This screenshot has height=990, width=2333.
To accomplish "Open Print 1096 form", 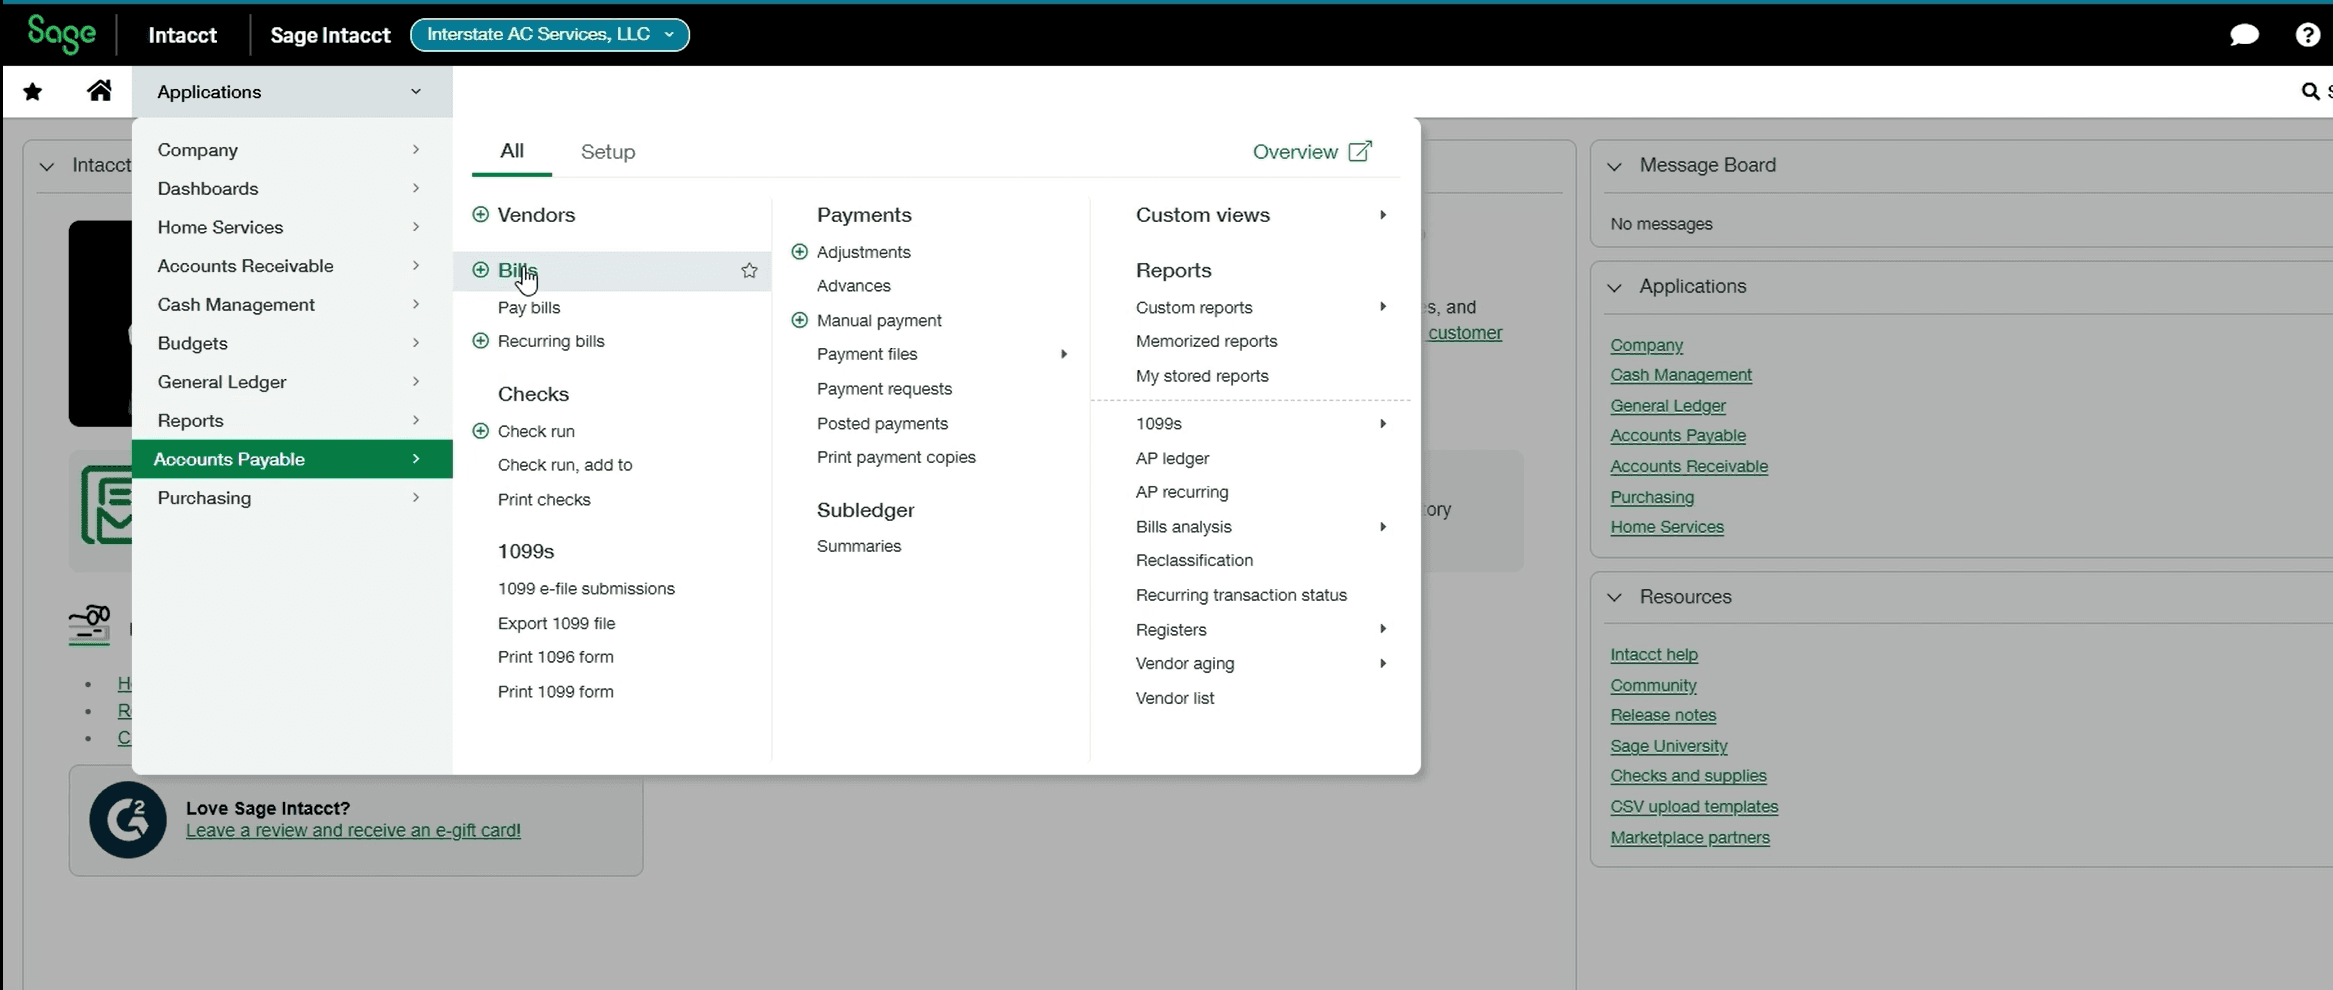I will point(555,657).
